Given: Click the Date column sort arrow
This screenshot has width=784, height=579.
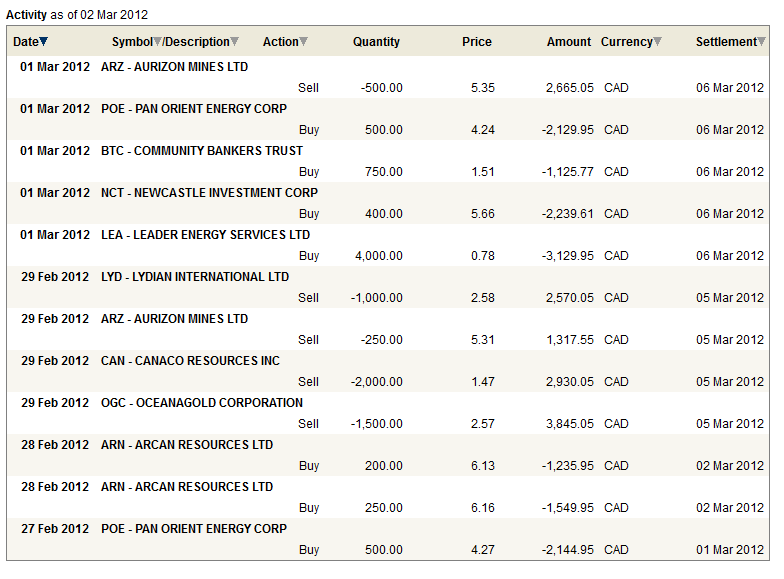Looking at the screenshot, I should (44, 42).
